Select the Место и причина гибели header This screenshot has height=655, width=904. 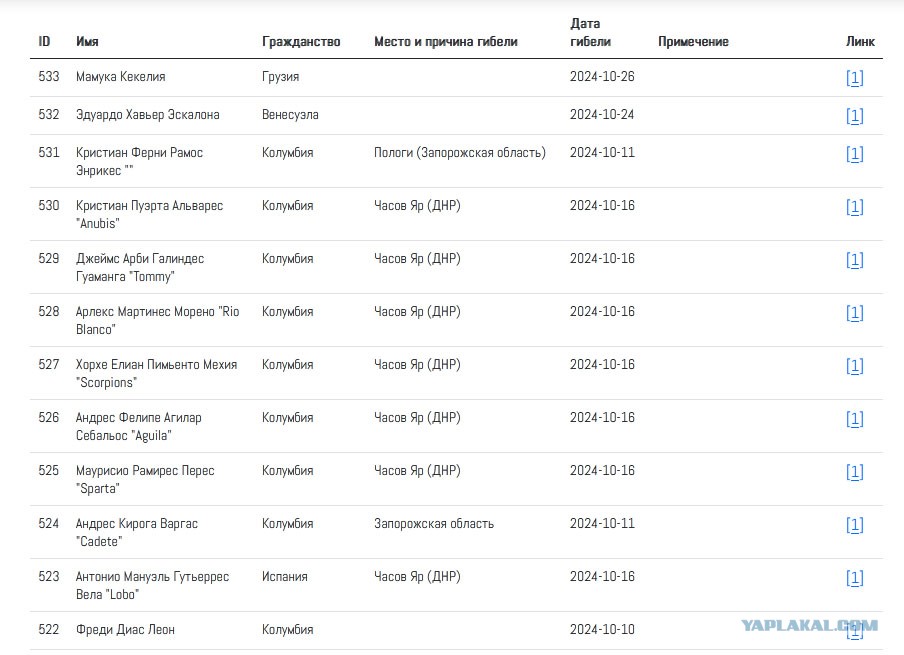coord(446,42)
